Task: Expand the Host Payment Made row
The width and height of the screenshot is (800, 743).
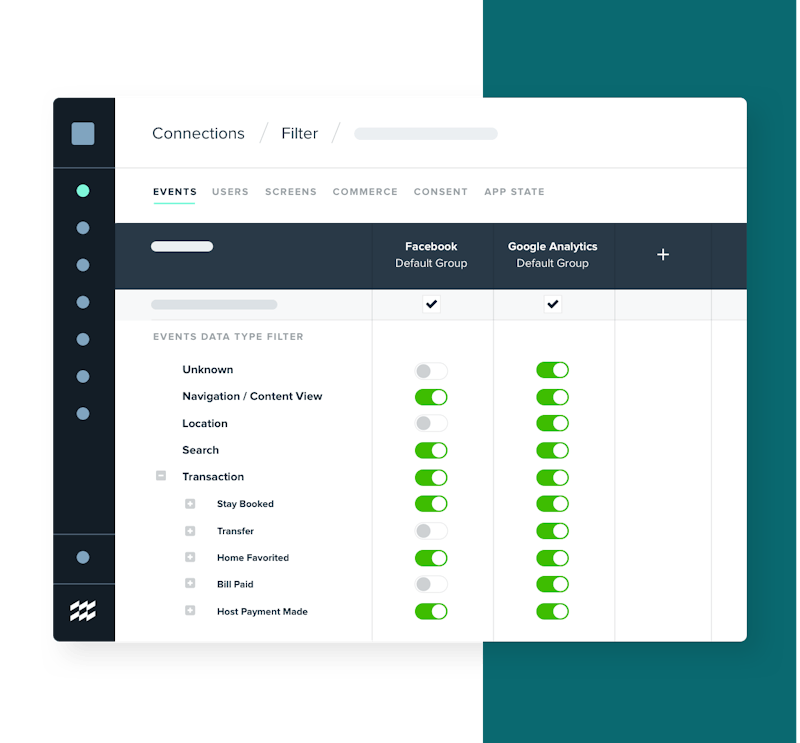Action: (190, 610)
